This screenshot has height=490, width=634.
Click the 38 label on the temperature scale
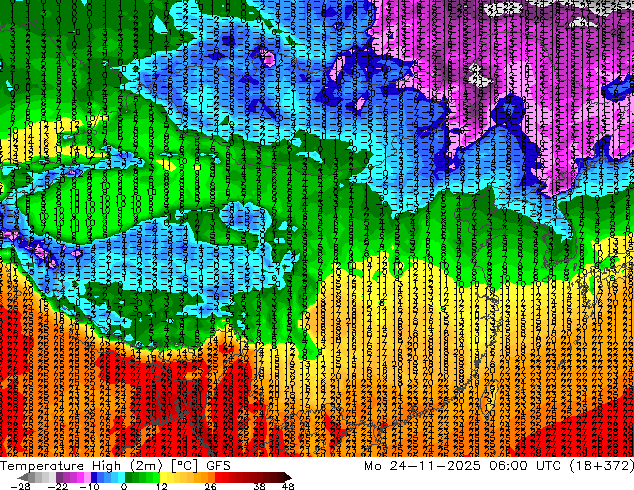point(259,487)
